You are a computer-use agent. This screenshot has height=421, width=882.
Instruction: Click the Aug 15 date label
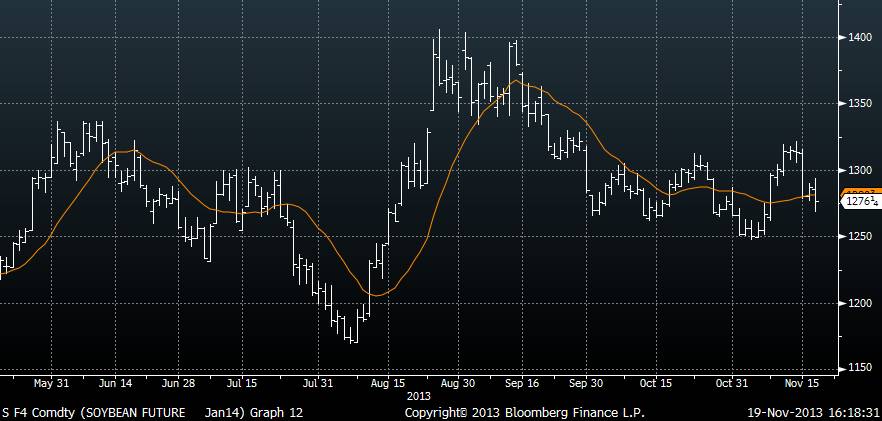(387, 382)
